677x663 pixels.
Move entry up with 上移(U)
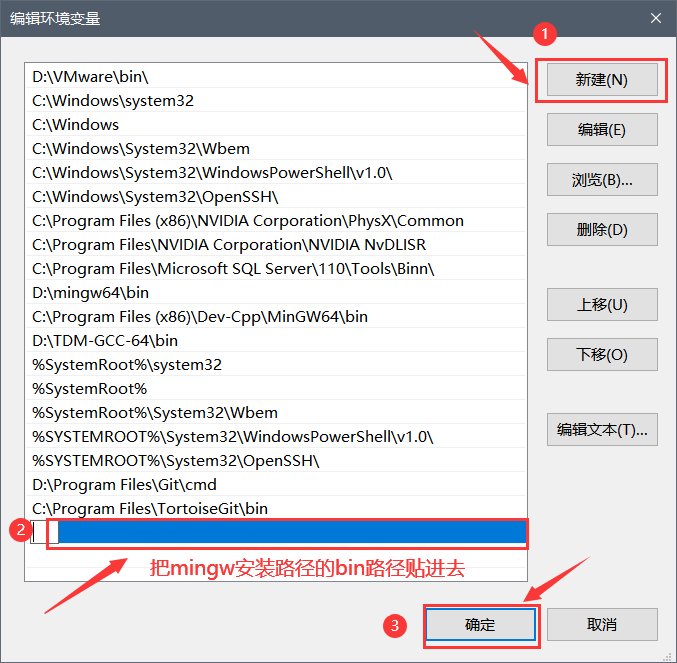602,305
